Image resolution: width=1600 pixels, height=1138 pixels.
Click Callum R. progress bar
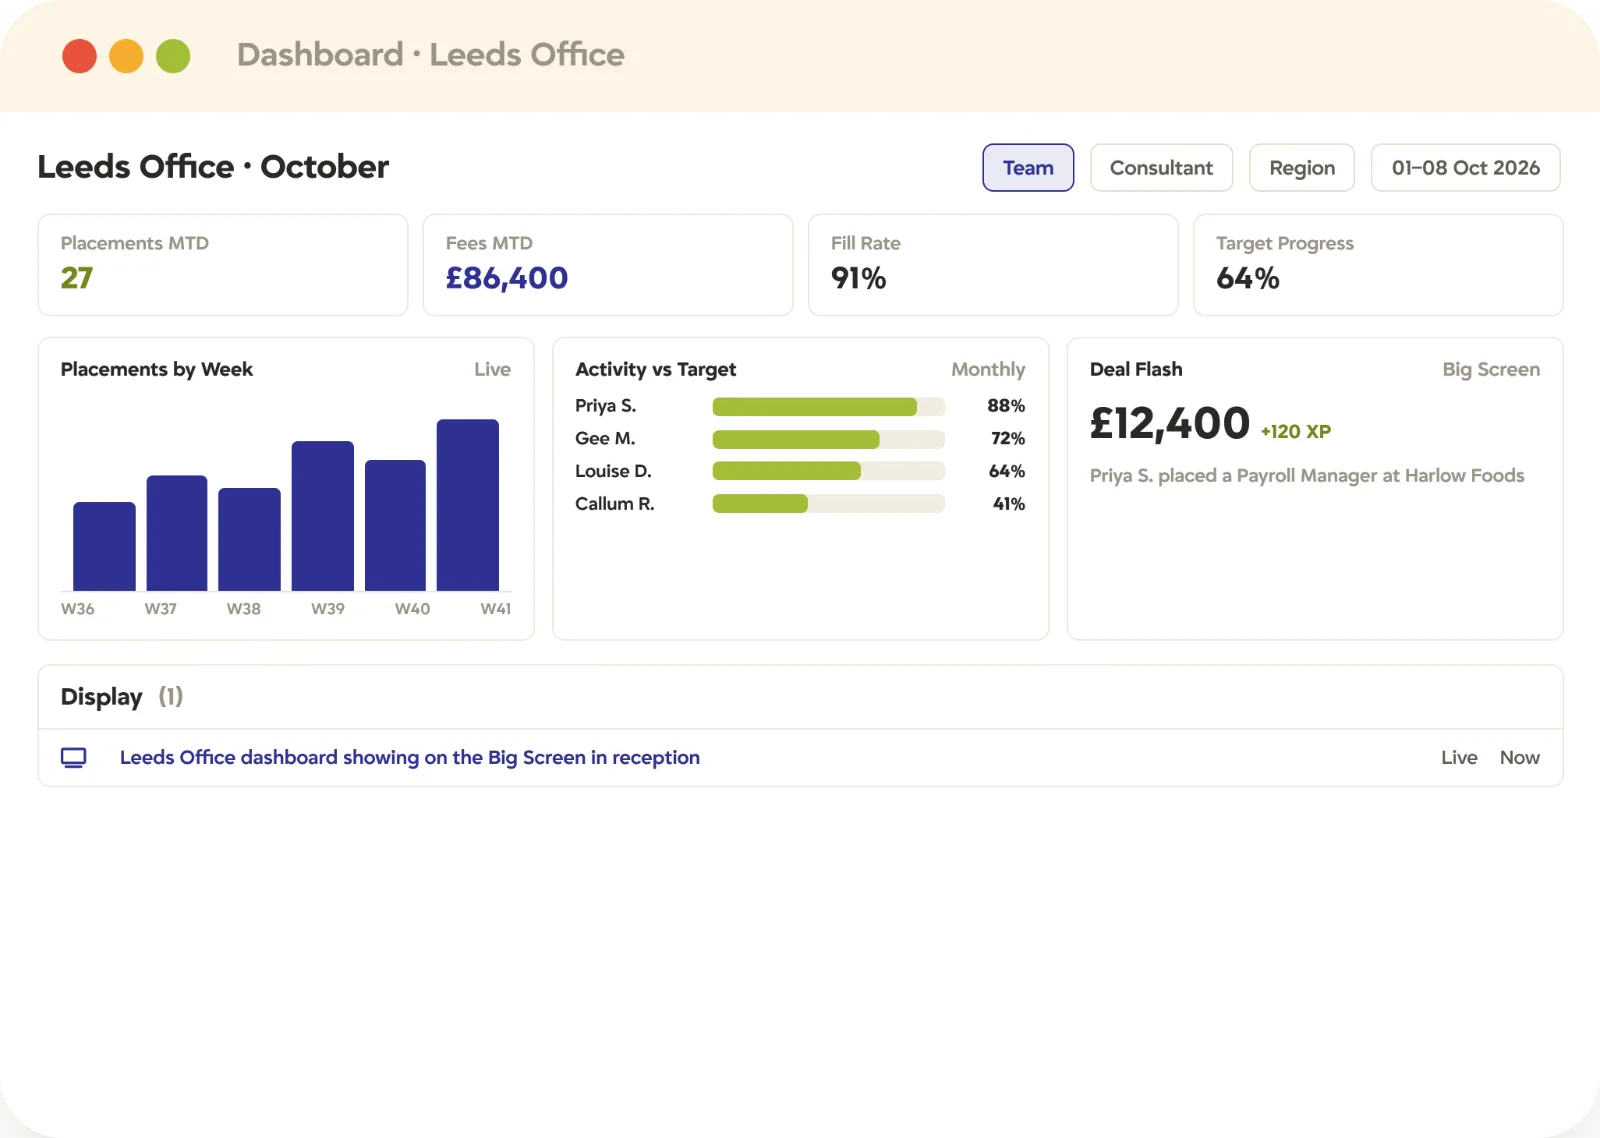(x=828, y=504)
